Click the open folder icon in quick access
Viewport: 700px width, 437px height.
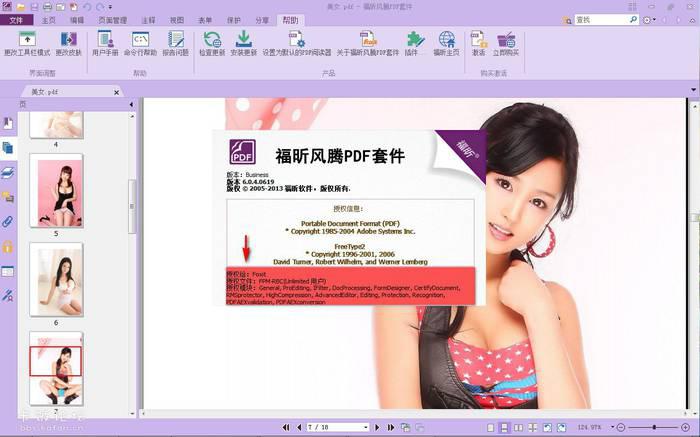(x=21, y=7)
